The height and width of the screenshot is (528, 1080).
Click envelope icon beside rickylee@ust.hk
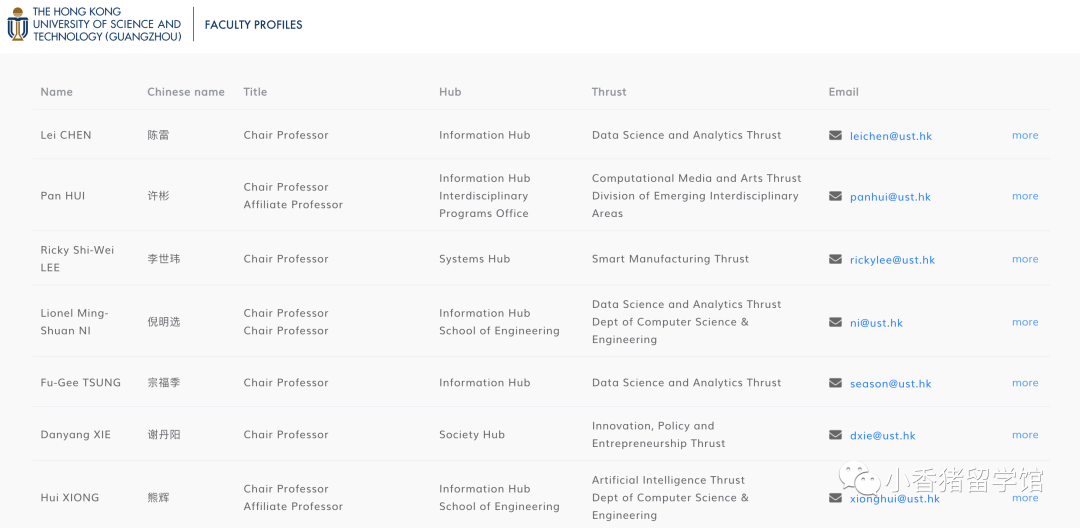point(835,259)
